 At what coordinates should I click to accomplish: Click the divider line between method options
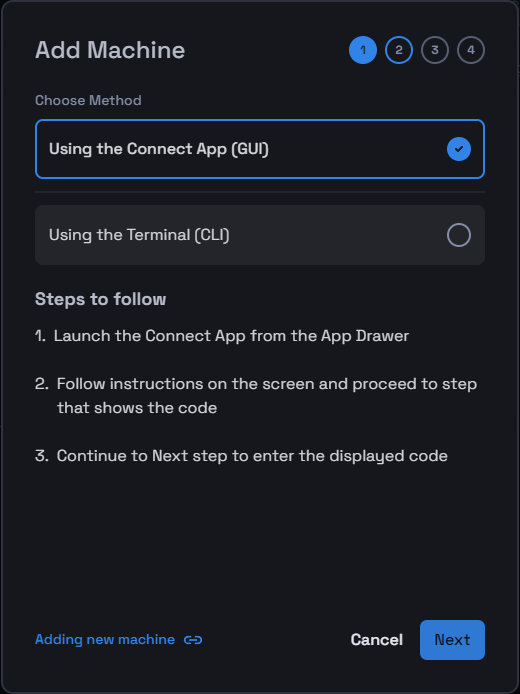click(260, 192)
